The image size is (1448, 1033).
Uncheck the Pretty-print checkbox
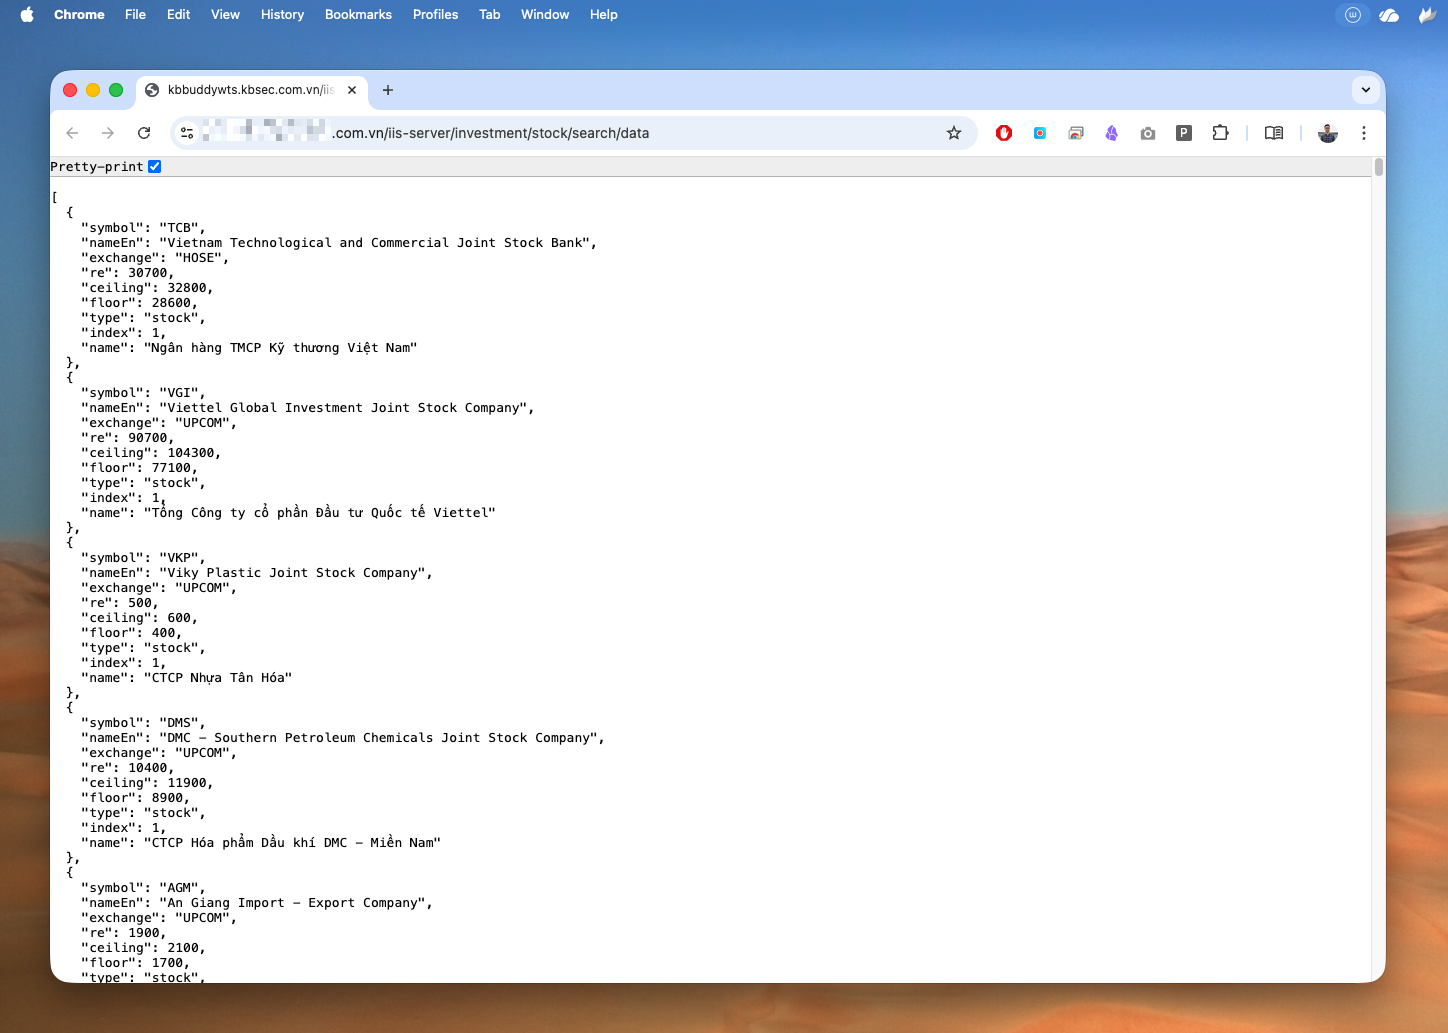[x=155, y=167]
